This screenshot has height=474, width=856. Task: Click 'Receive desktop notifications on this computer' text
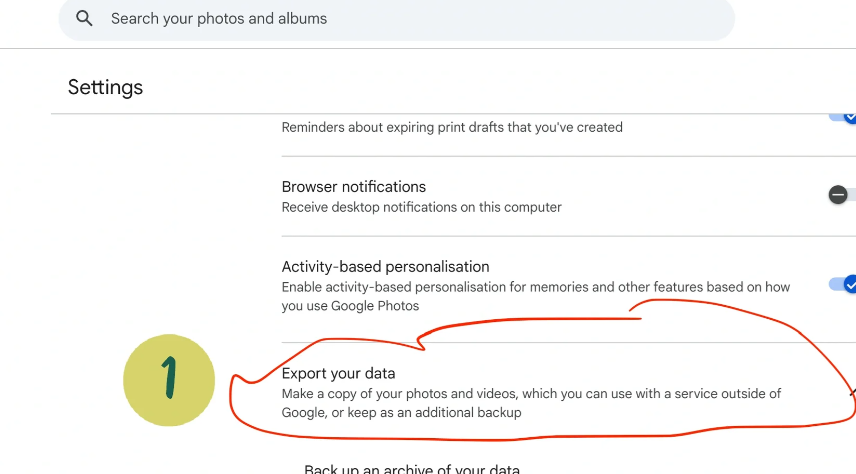[421, 208]
